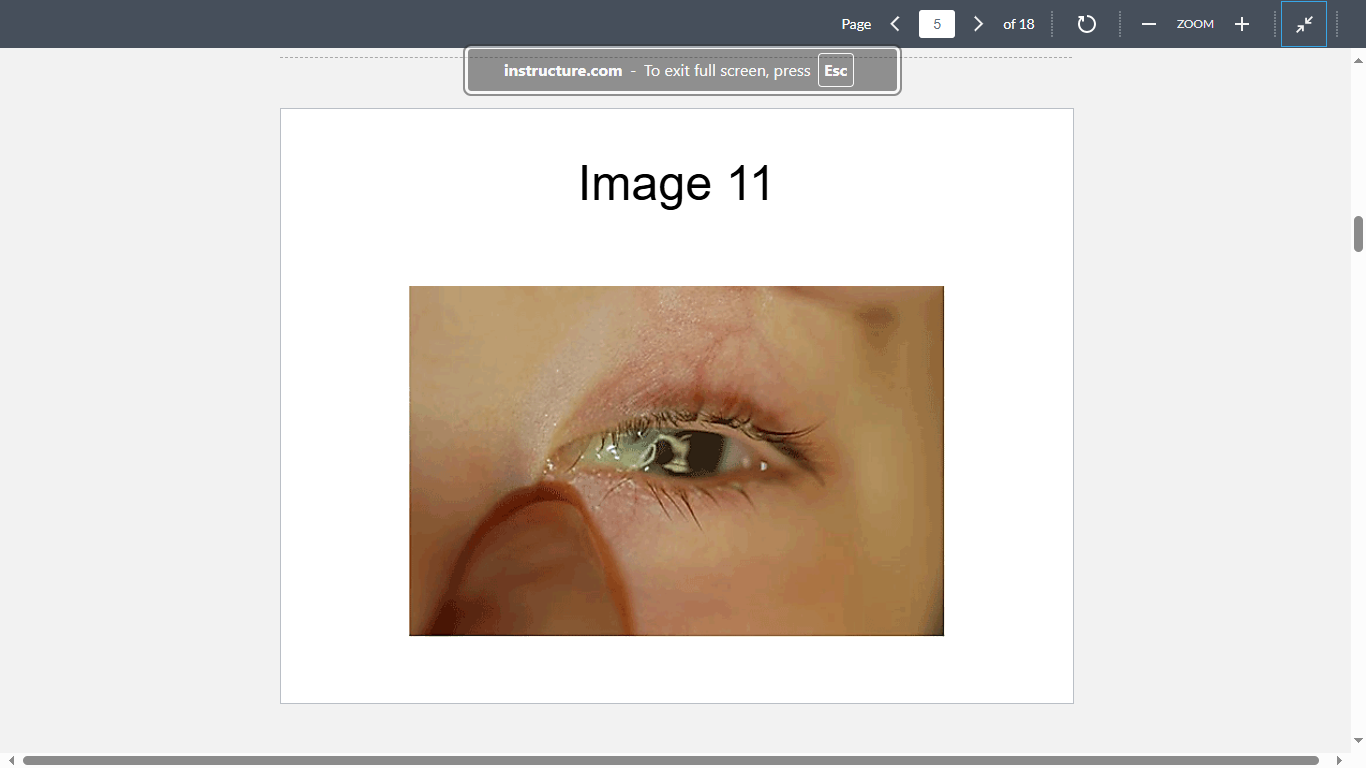Click the "Image 11" heading text
1366x768 pixels.
pos(676,184)
